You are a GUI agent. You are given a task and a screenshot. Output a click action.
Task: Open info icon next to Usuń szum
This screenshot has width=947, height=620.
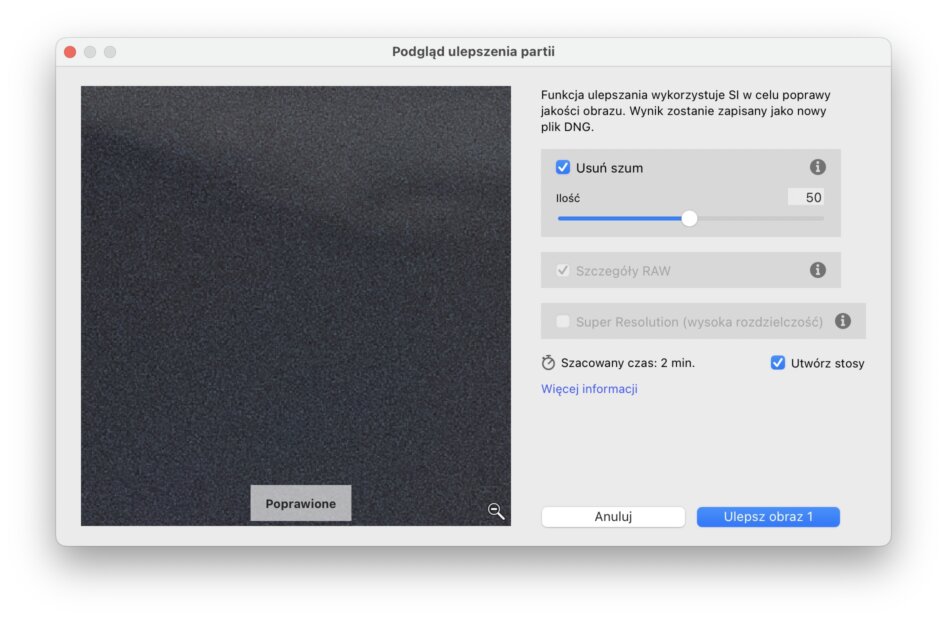pyautogui.click(x=817, y=168)
